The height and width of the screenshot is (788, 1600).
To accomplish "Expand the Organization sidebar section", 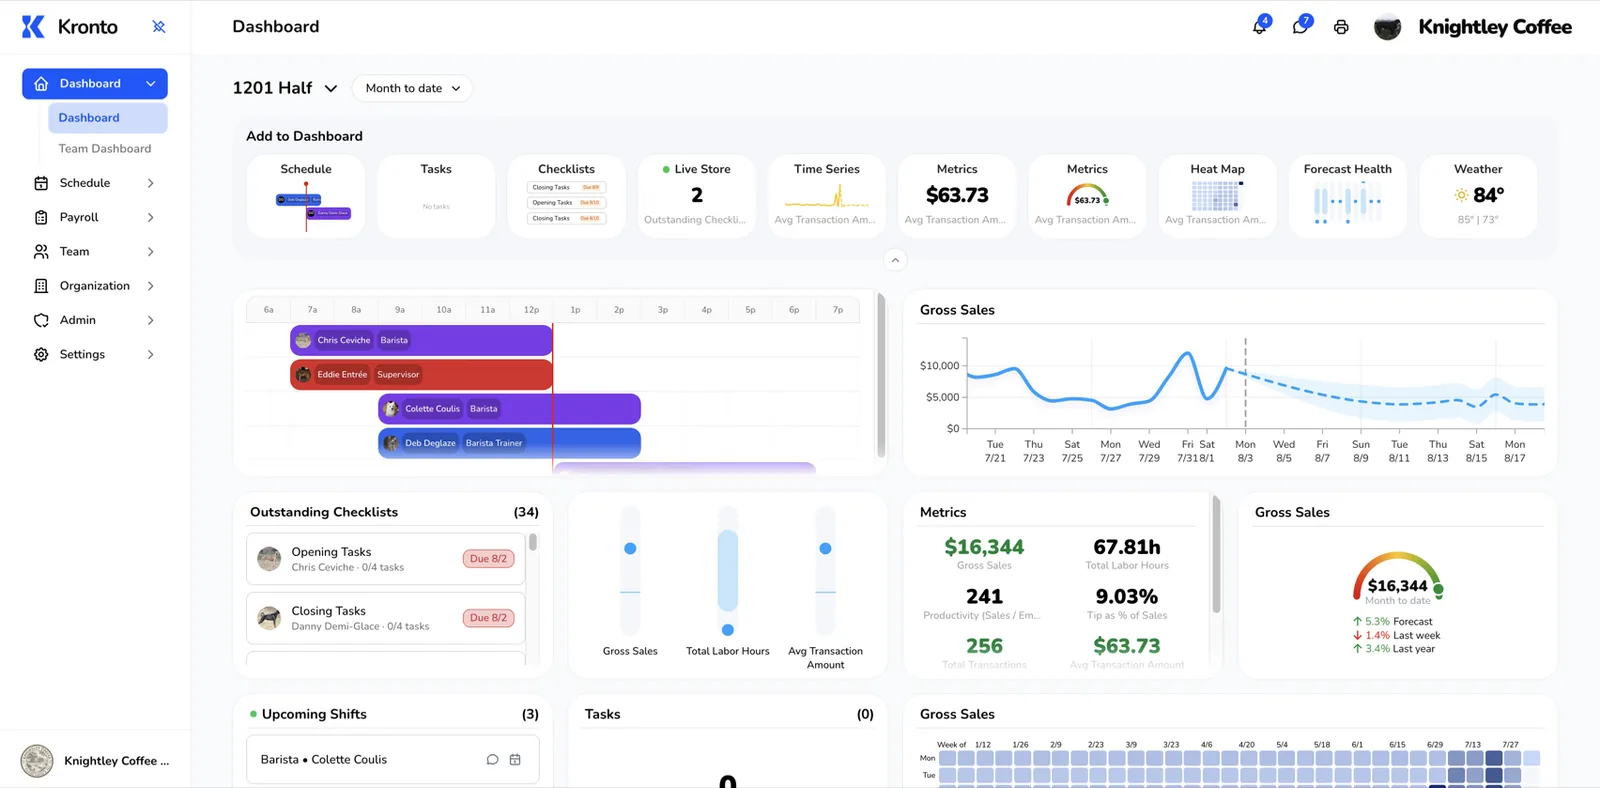I will click(151, 286).
